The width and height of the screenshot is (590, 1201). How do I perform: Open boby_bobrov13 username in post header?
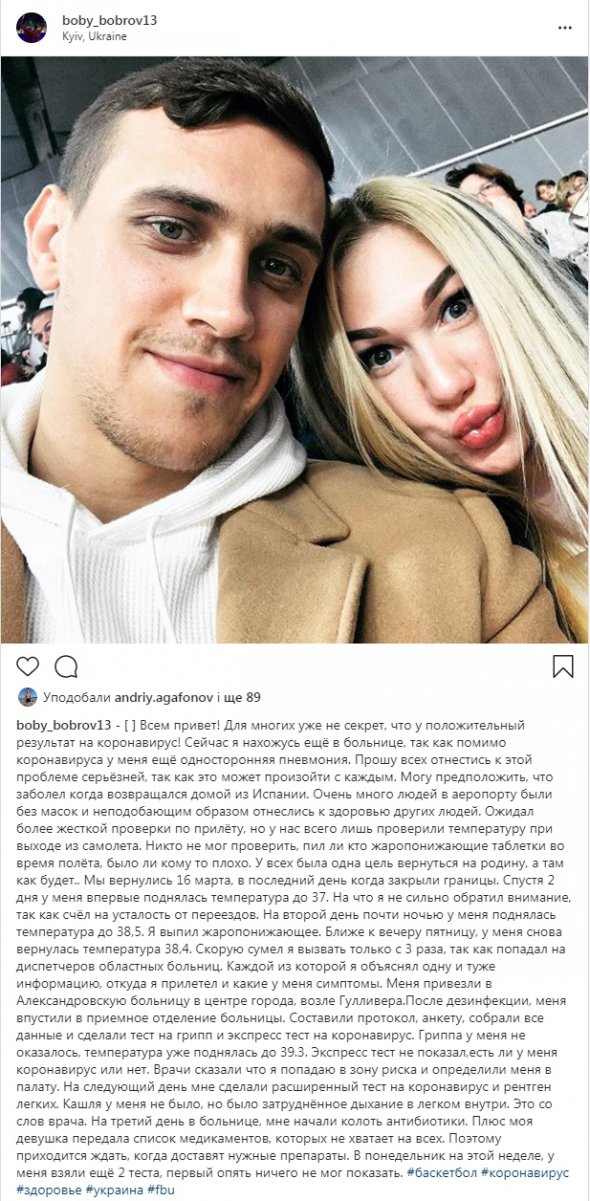pos(109,20)
